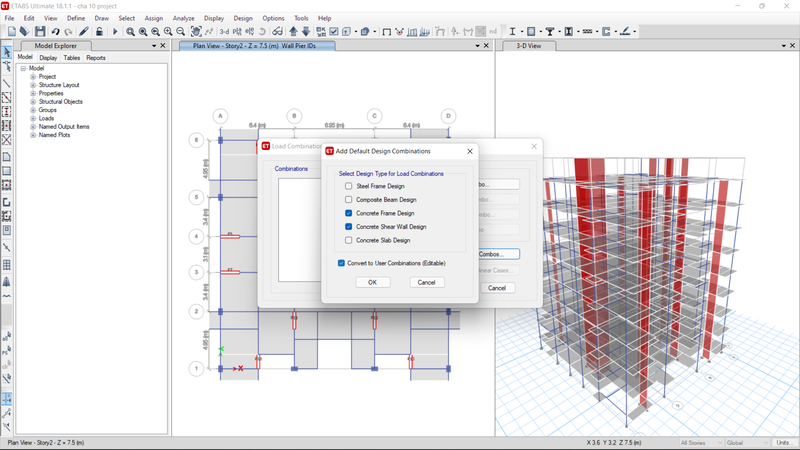The image size is (800, 450).
Task: Click the Zoom In plus magnifier icon
Action: 168,32
